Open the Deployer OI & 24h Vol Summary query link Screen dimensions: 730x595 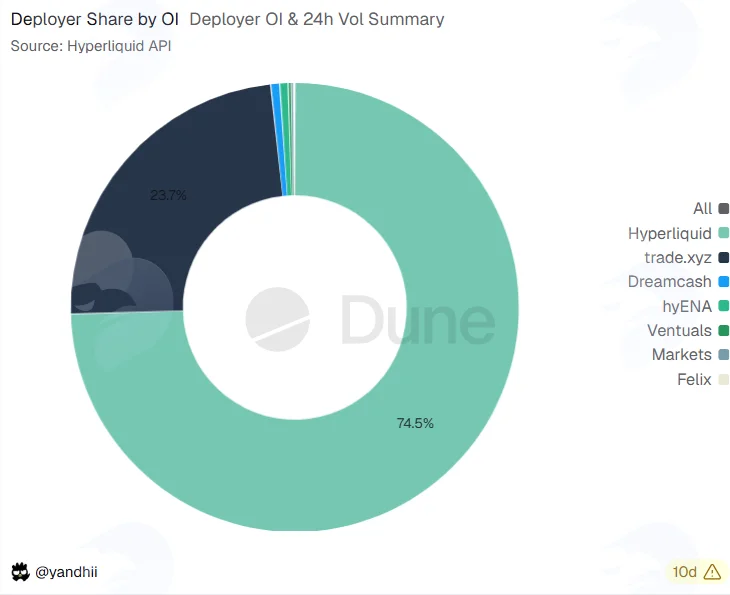coord(317,19)
